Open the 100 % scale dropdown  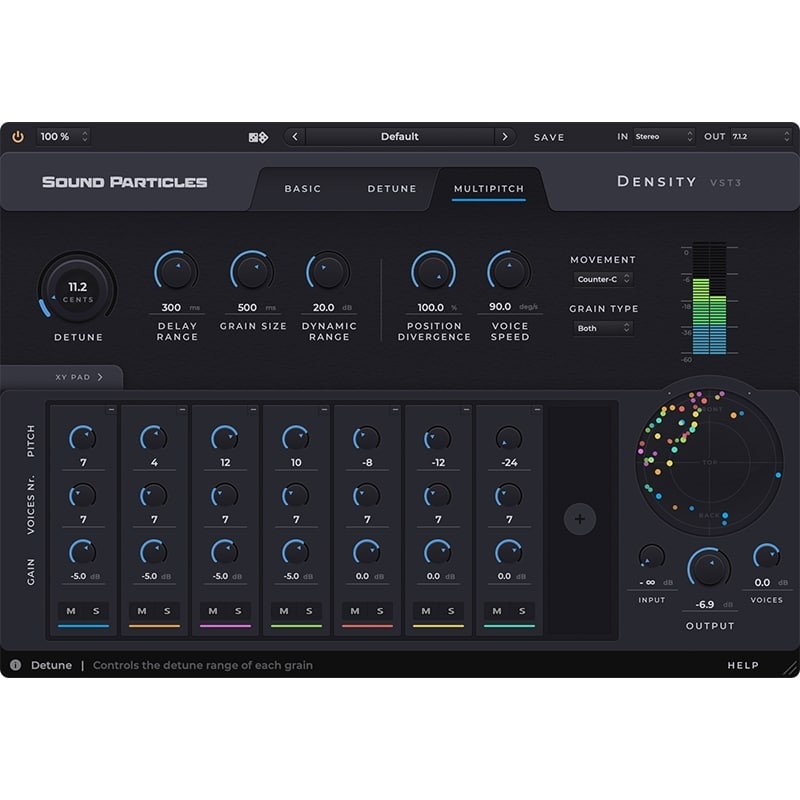(64, 137)
